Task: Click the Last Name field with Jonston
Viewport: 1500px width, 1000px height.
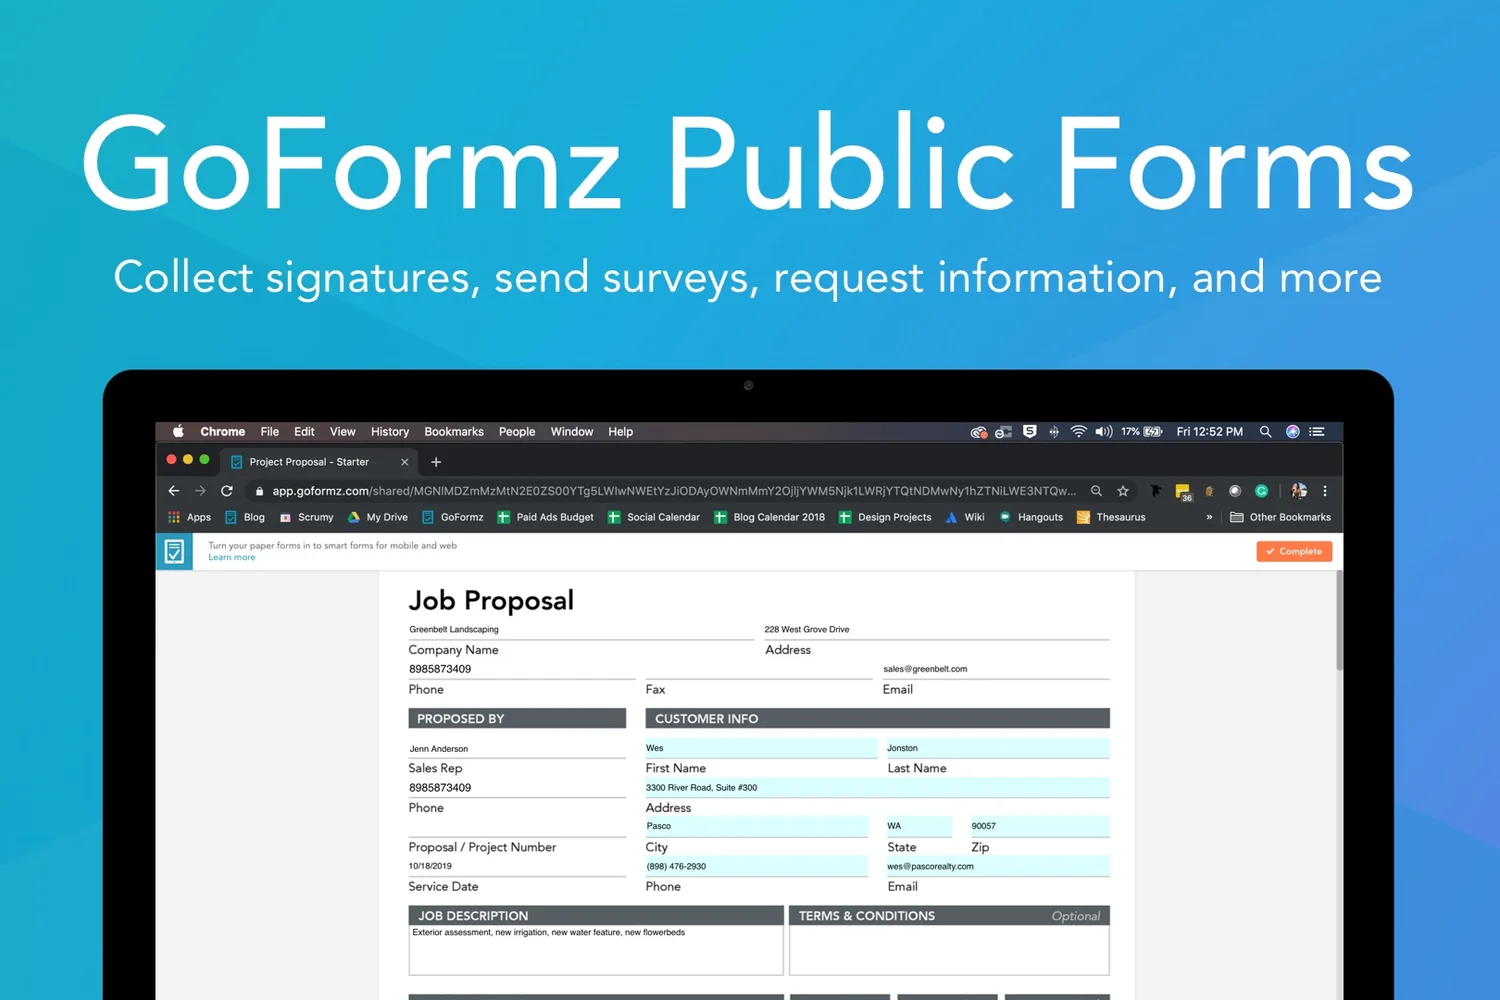Action: [998, 748]
